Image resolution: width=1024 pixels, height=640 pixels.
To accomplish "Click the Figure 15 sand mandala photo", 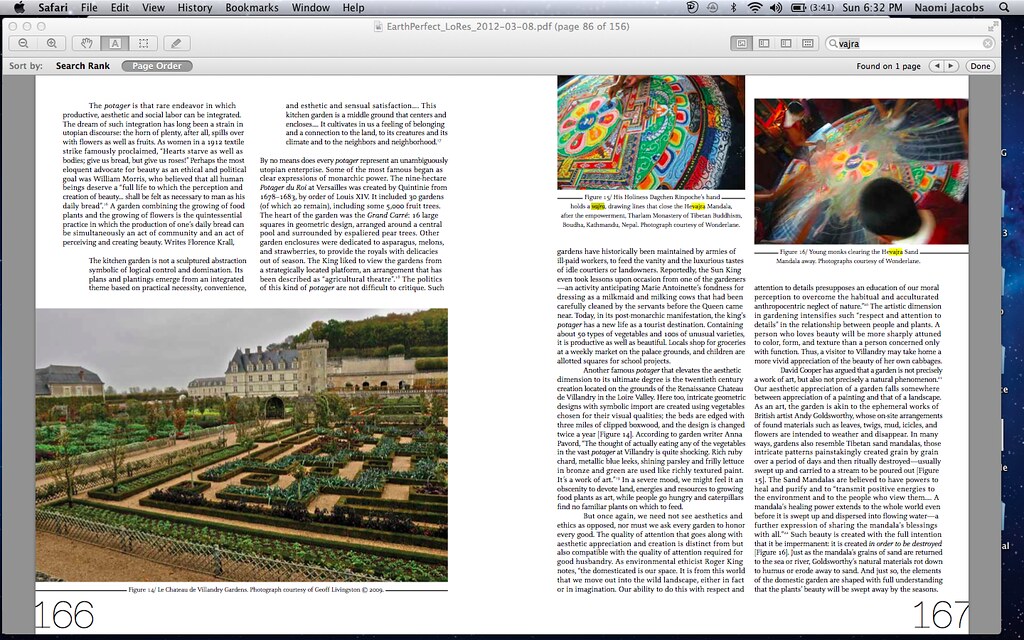I will (650, 132).
